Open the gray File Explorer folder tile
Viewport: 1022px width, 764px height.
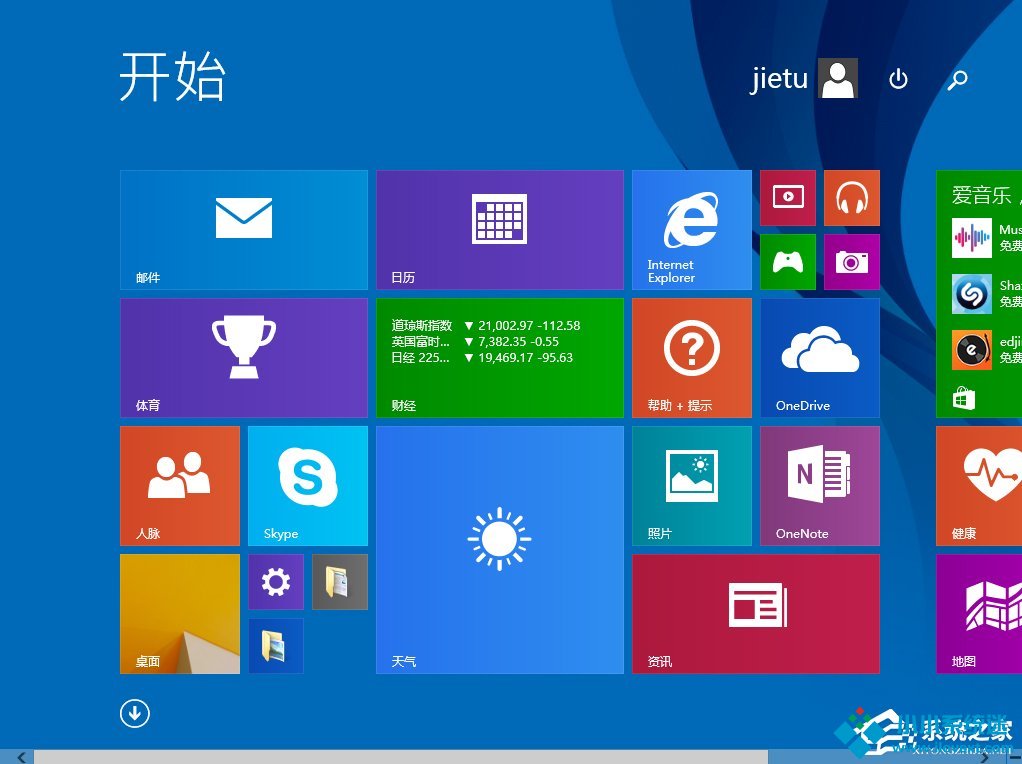coord(340,581)
